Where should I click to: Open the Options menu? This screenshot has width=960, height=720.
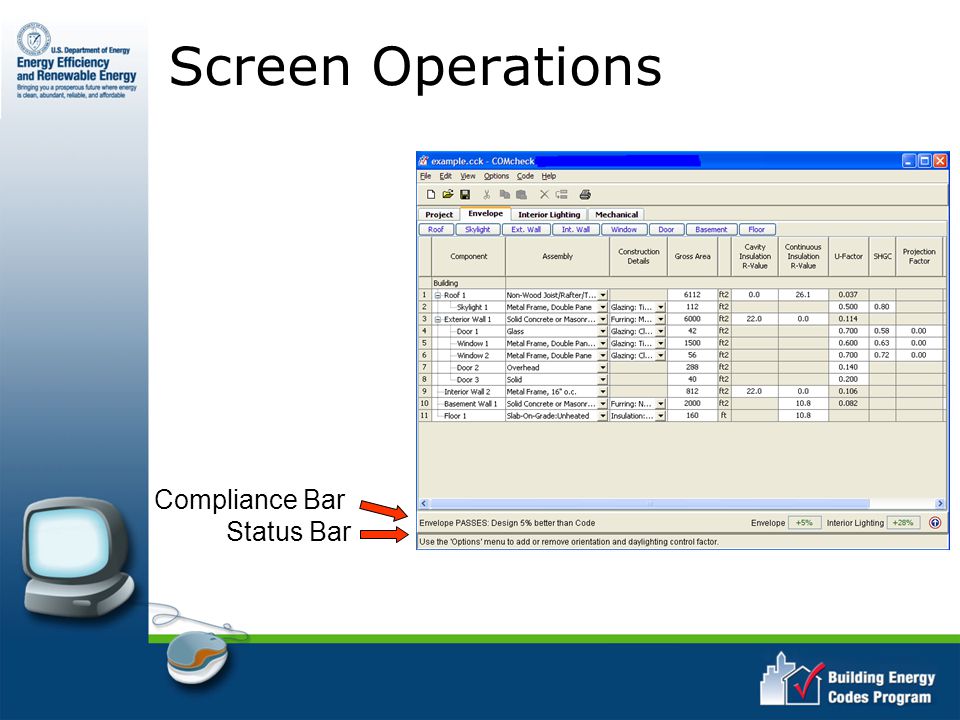(496, 176)
